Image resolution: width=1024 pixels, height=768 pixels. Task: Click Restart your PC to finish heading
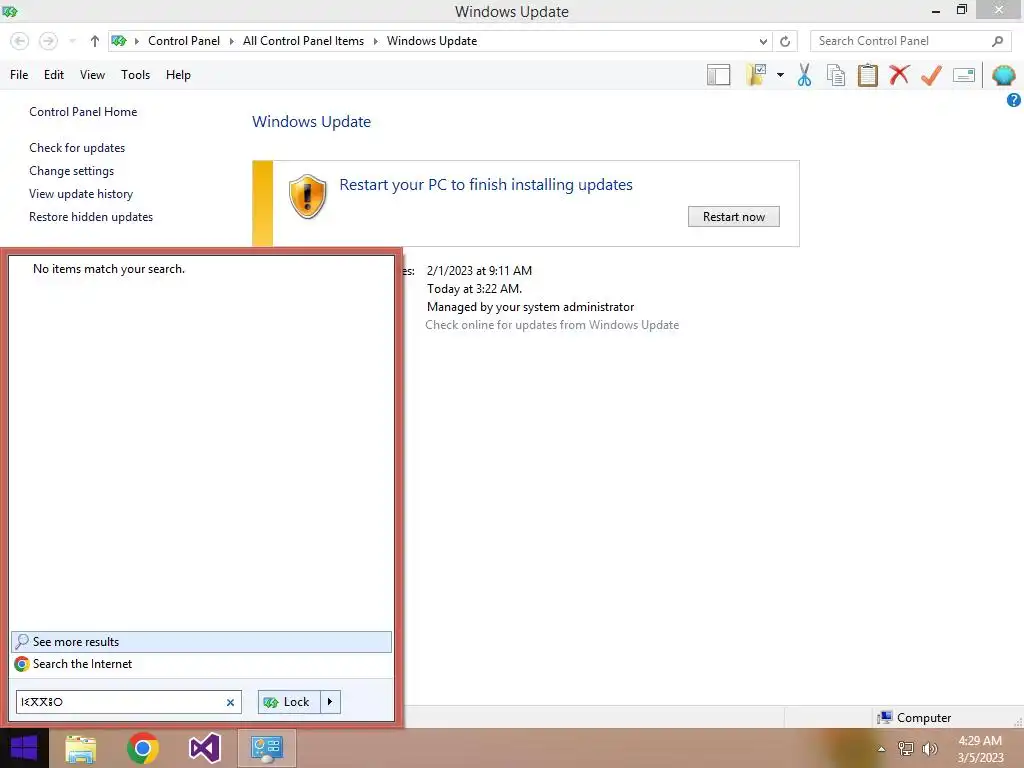pos(486,185)
